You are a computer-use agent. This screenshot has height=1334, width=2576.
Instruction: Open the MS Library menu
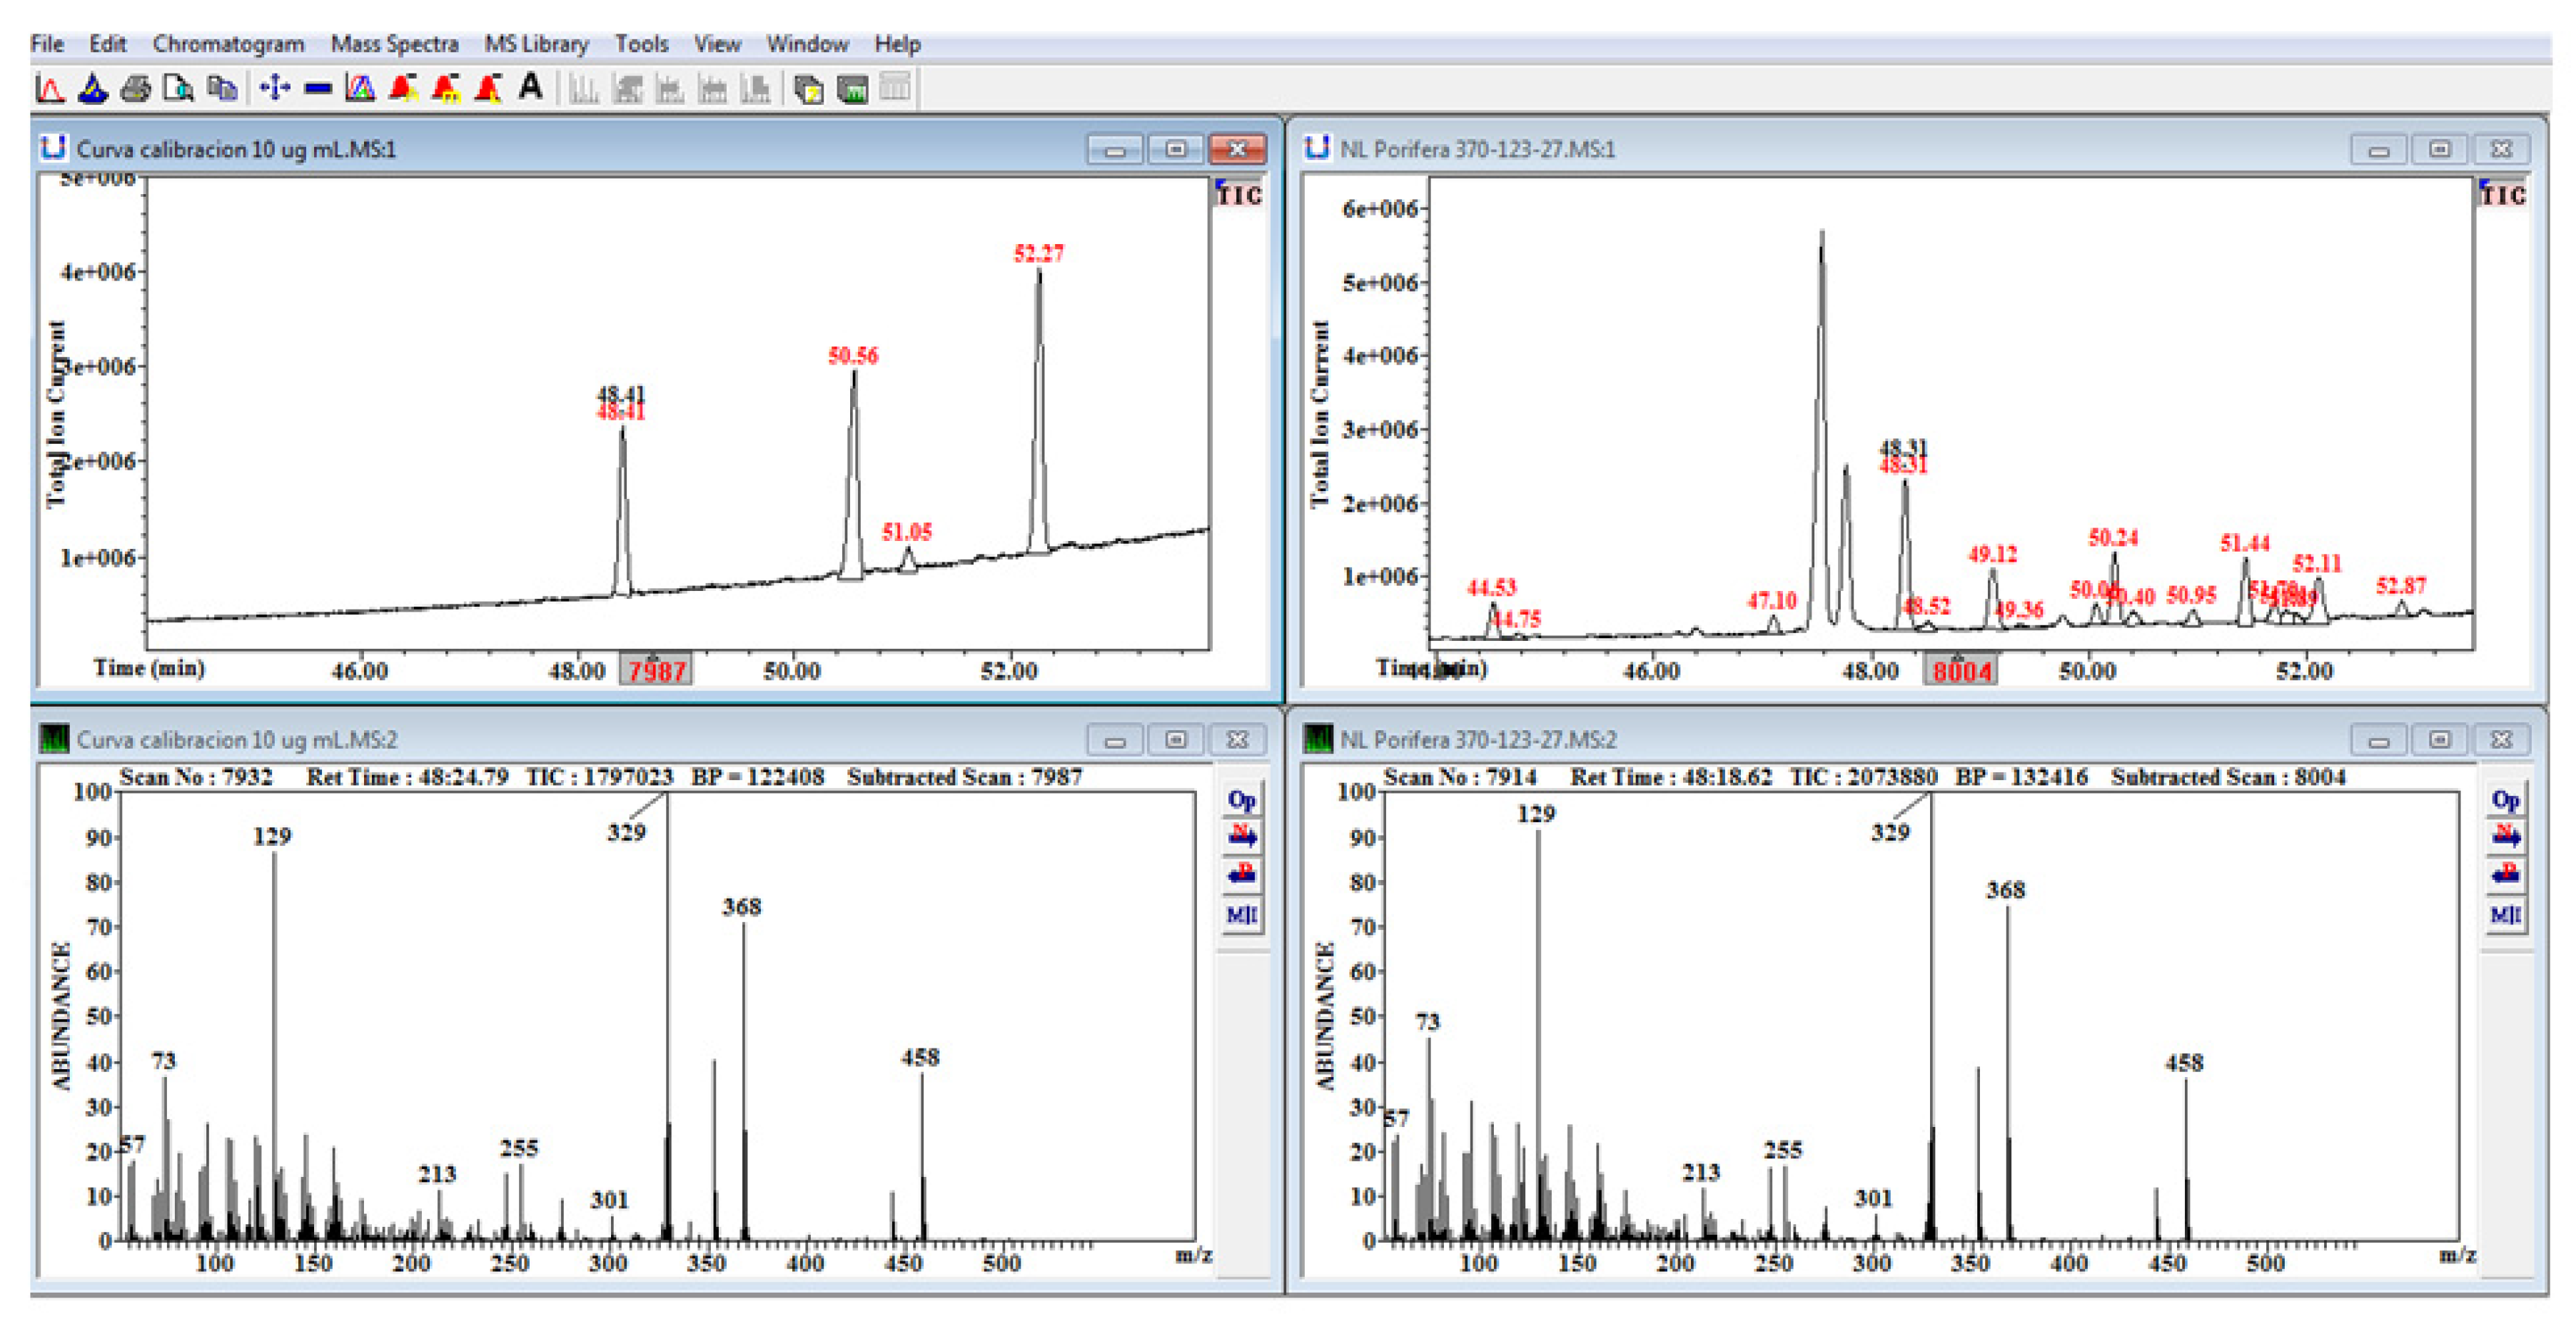pos(536,44)
